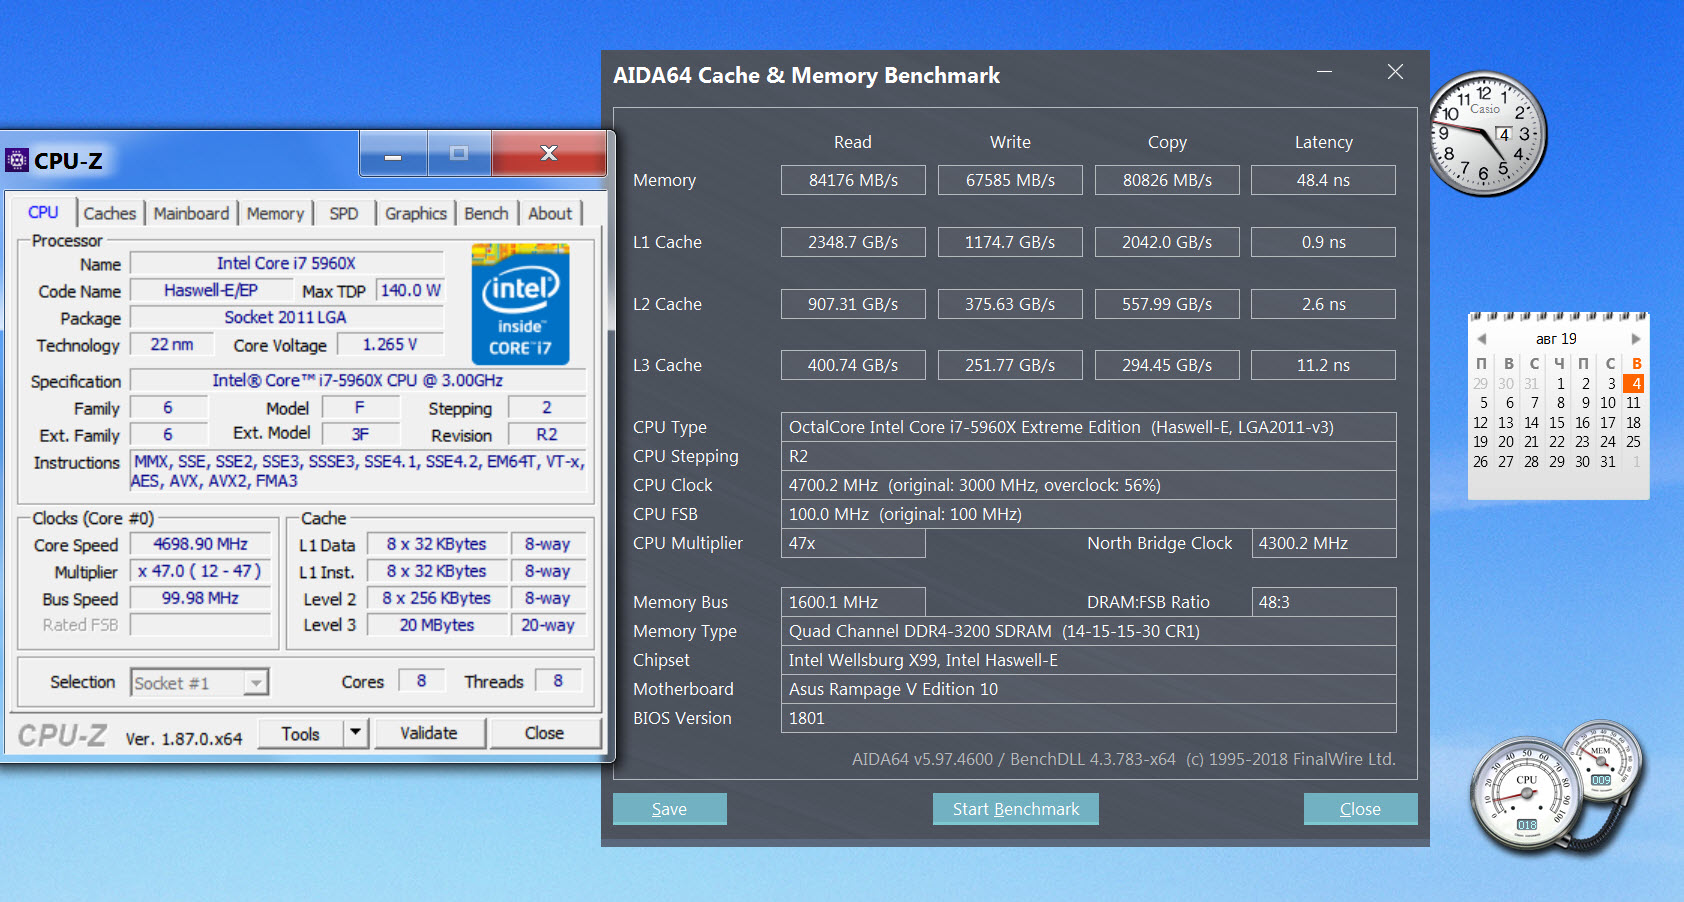Open the Bench tab
Viewport: 1684px width, 902px height.
point(486,213)
